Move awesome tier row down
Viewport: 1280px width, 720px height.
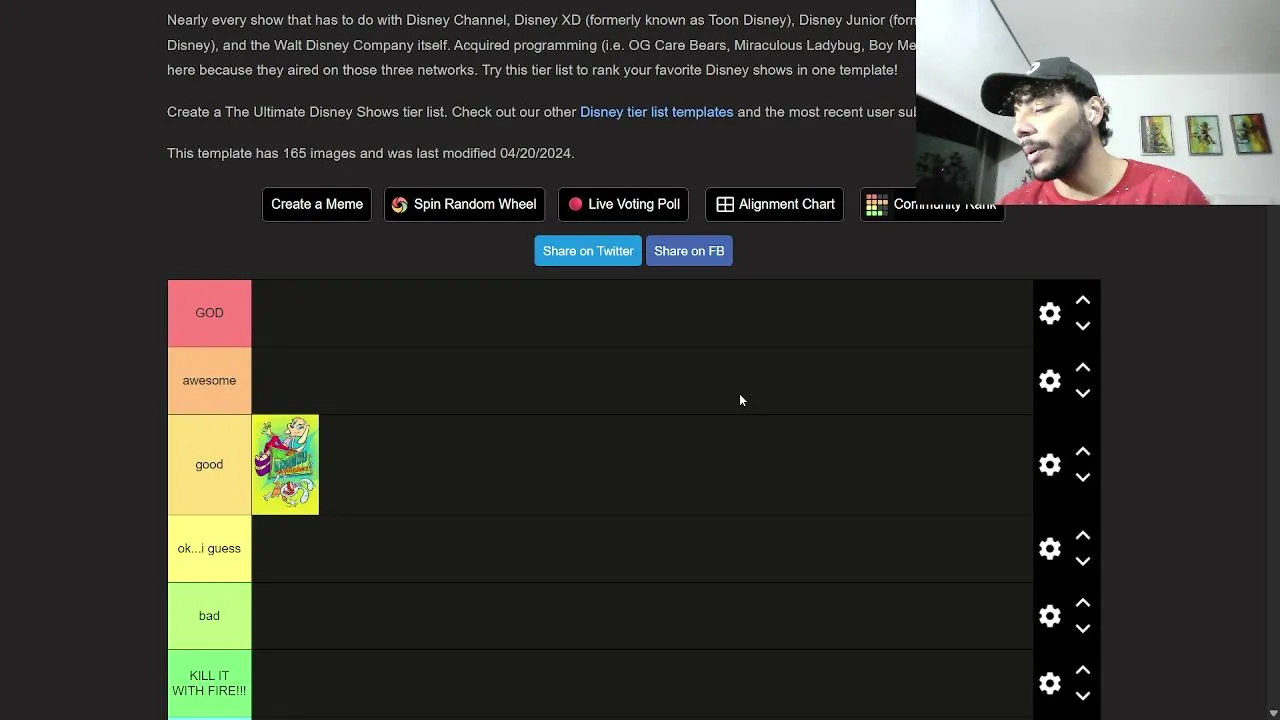(1082, 394)
